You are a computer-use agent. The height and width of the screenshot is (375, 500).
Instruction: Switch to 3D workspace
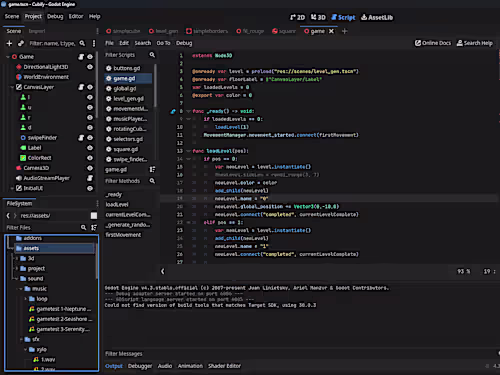(x=318, y=17)
